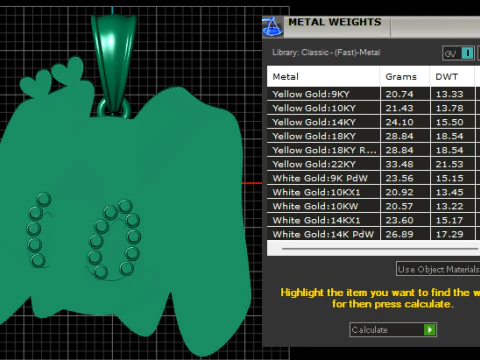Toggle the GV switch

point(459,53)
